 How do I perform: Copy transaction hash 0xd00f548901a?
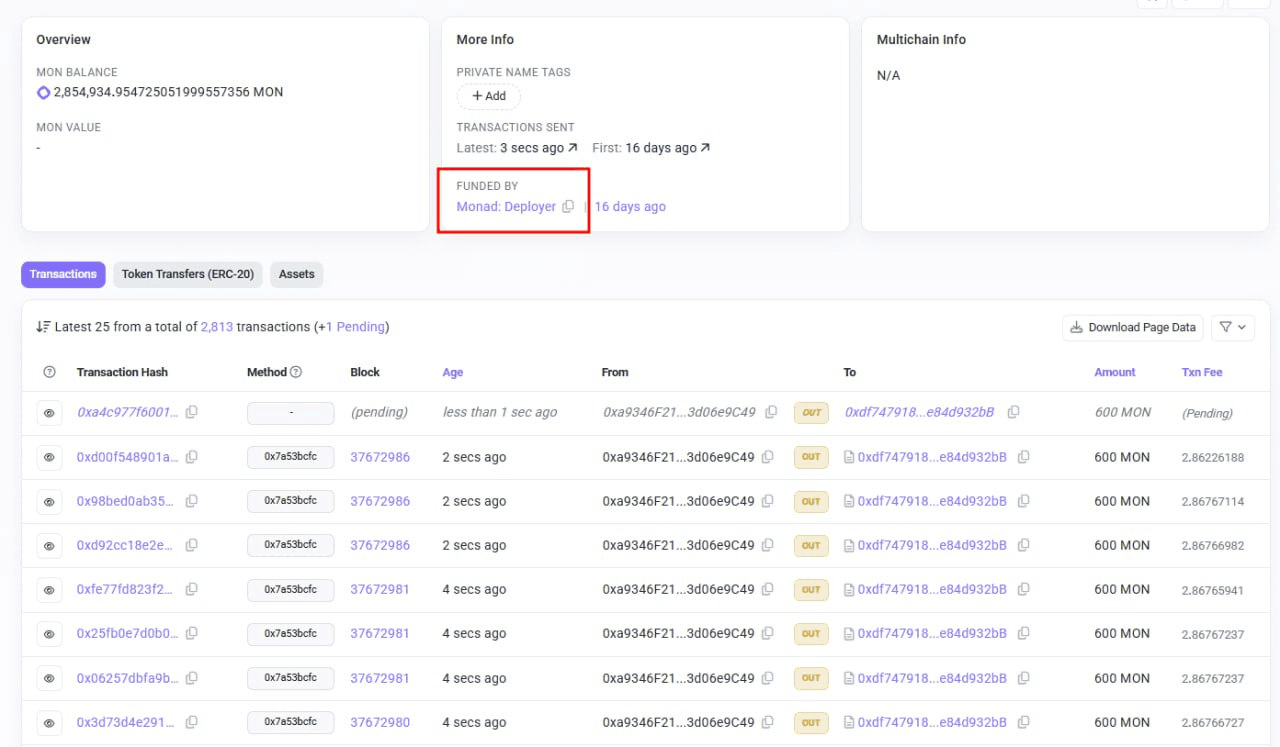tap(192, 457)
